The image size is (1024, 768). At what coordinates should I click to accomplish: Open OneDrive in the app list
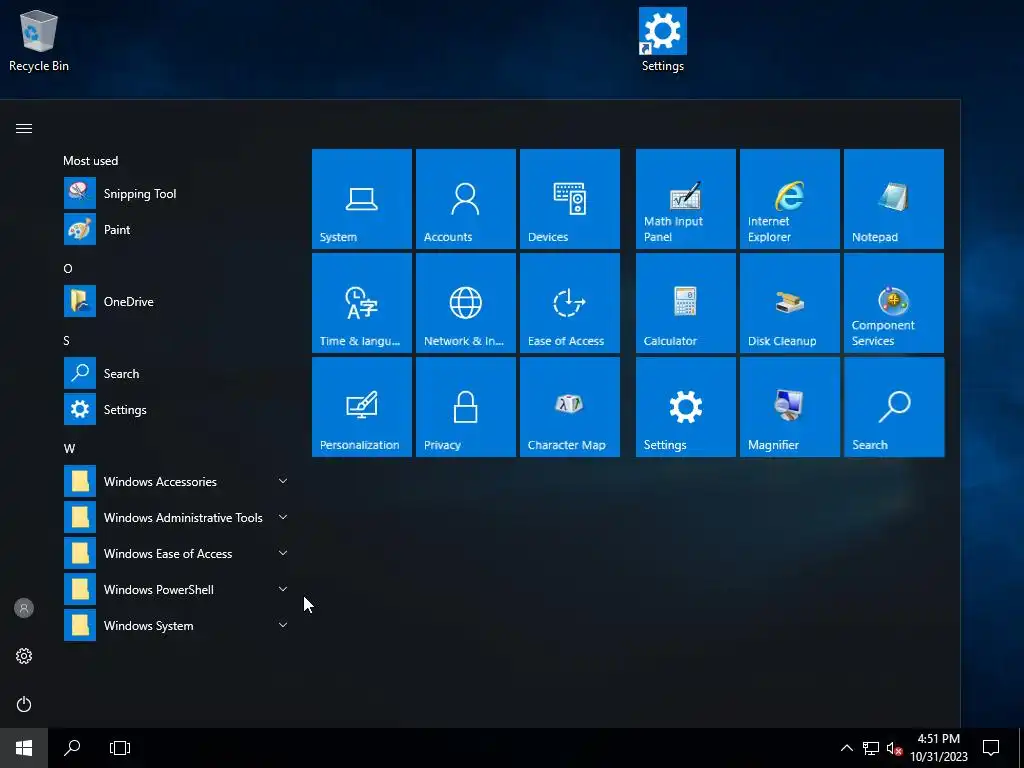click(x=176, y=301)
